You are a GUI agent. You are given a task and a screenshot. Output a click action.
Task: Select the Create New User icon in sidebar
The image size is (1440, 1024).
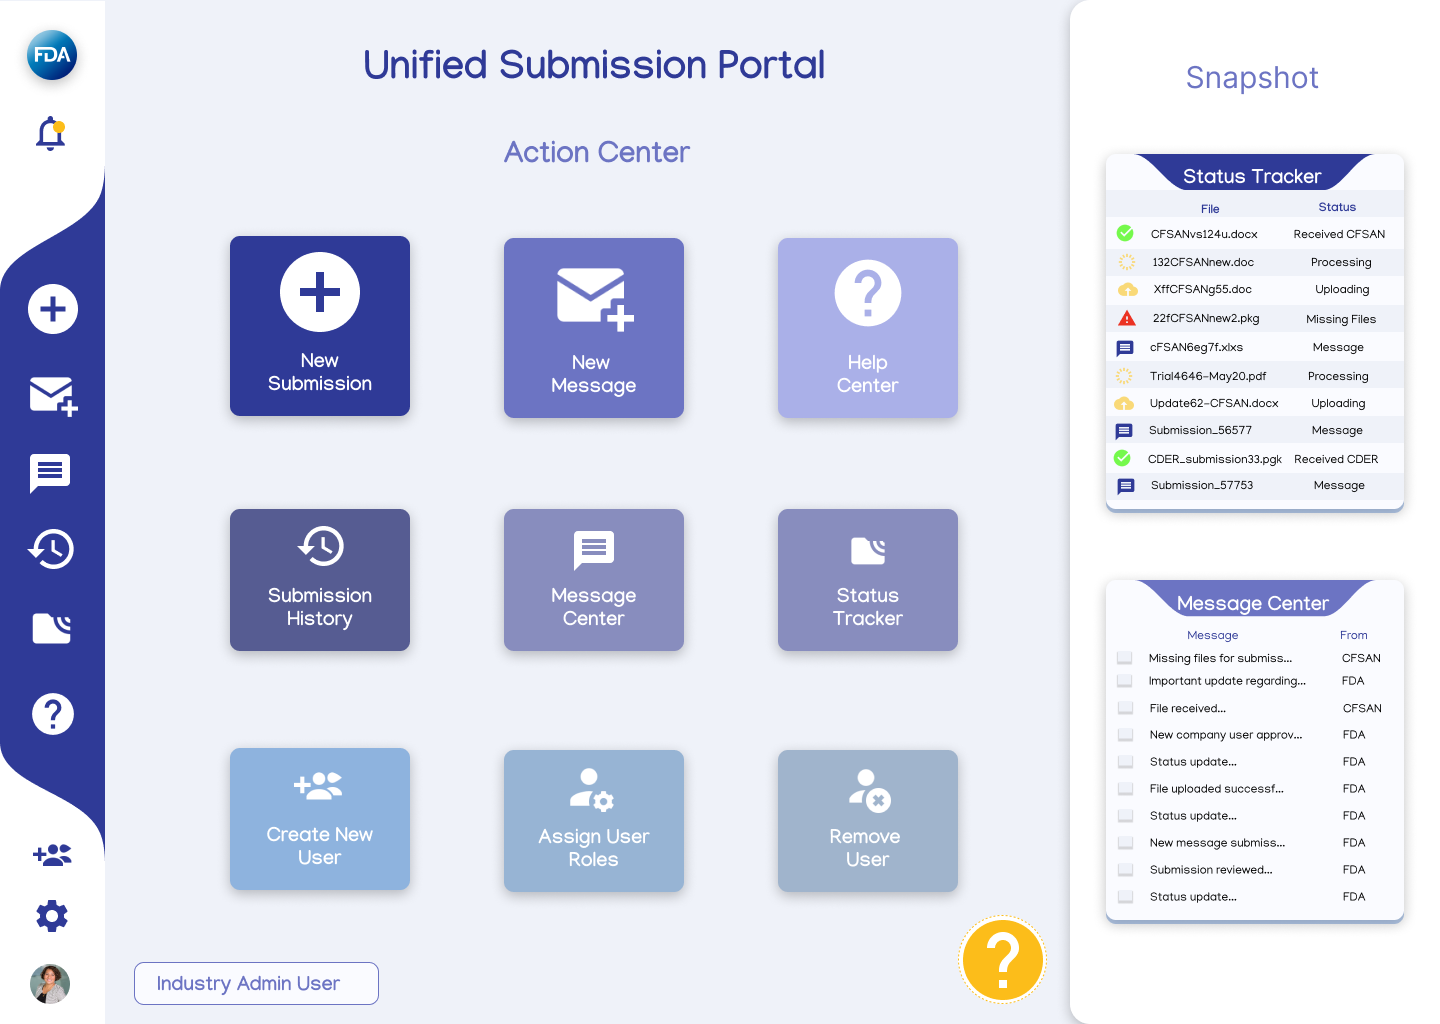click(52, 855)
